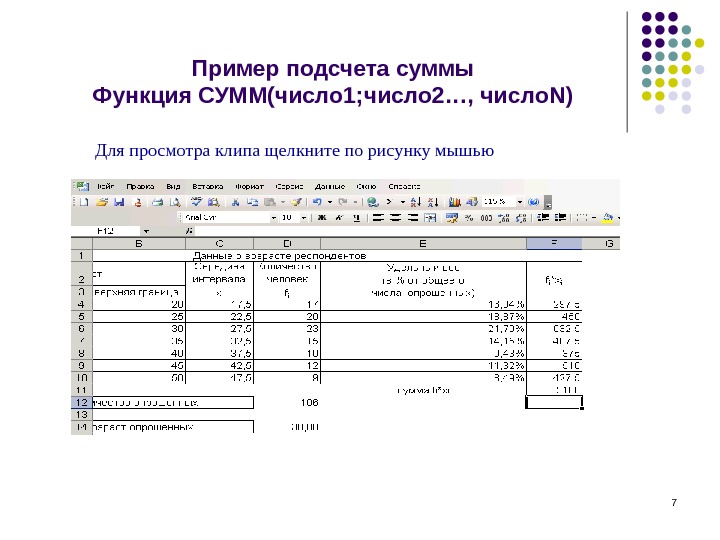Image resolution: width=720 pixels, height=540 pixels.
Task: Open the font size 10 dropdown
Action: pos(304,218)
